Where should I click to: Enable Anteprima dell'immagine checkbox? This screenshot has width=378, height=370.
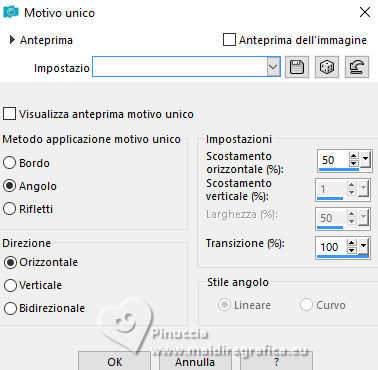point(229,40)
